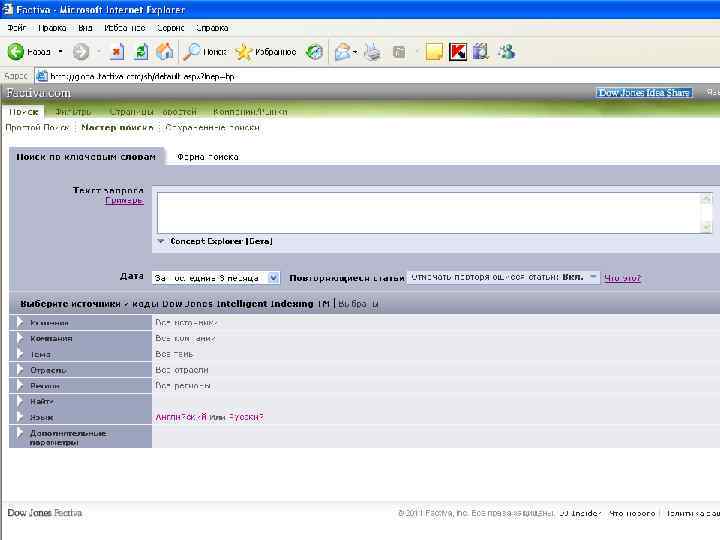Screen dimensions: 720x540
Task: Open the Правка menu
Action: [52, 28]
